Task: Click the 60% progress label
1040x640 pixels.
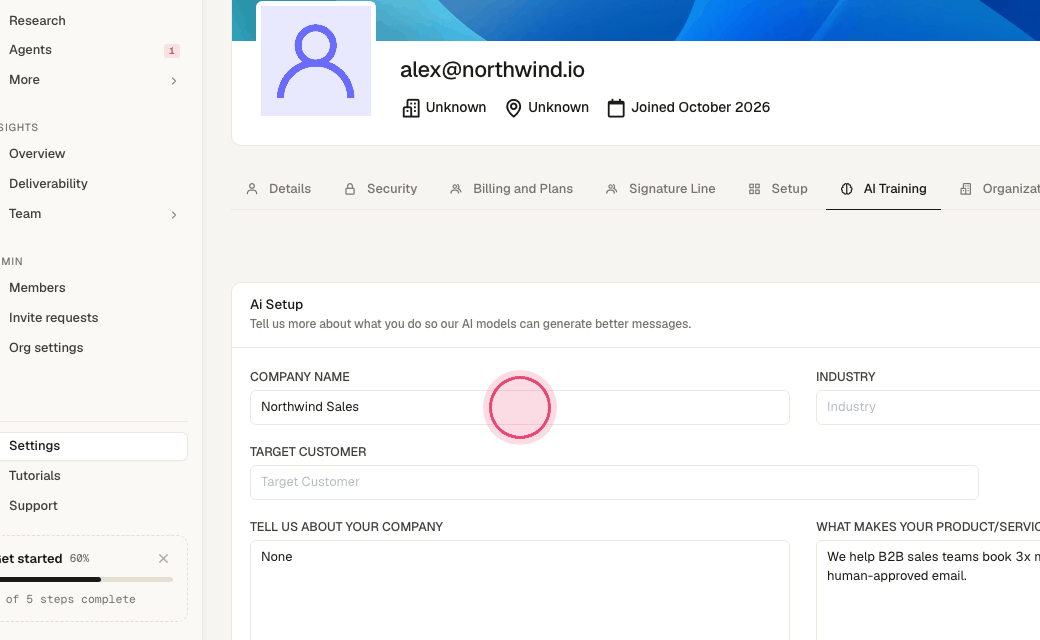Action: [x=80, y=558]
